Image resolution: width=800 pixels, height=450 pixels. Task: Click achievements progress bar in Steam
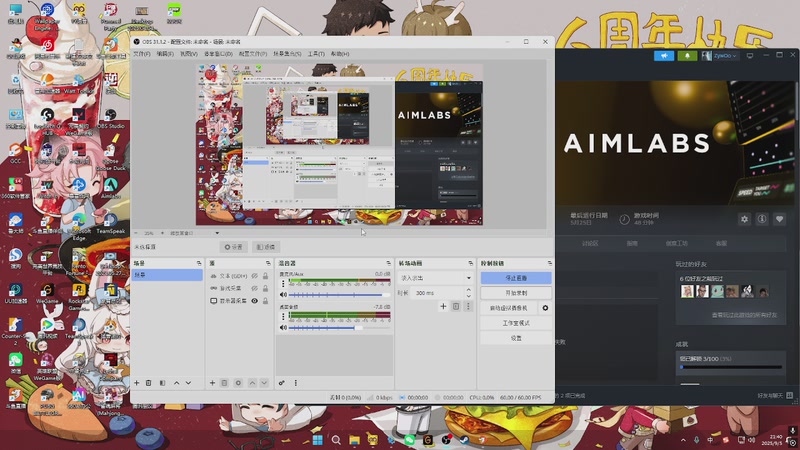pos(731,367)
